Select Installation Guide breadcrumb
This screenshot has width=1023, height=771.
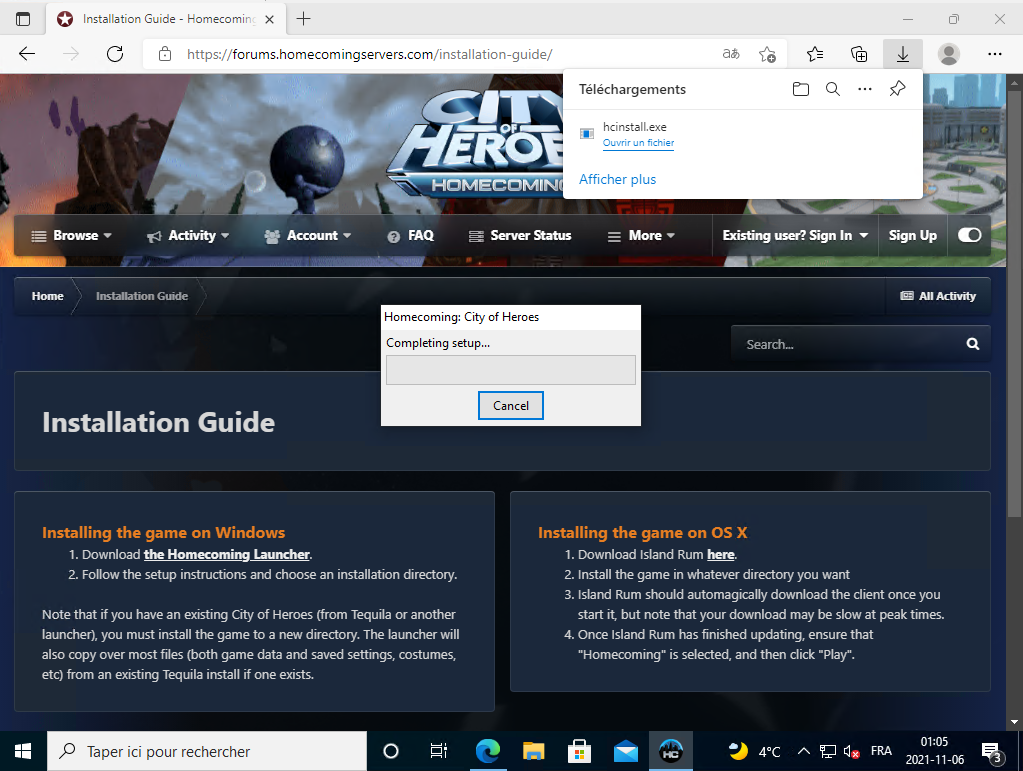tap(142, 296)
